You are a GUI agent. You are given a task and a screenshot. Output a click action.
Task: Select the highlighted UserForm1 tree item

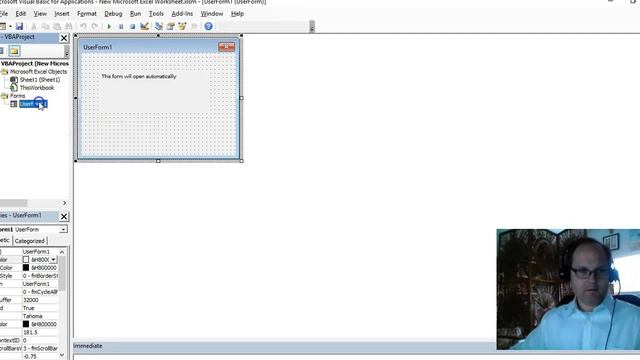click(x=33, y=104)
